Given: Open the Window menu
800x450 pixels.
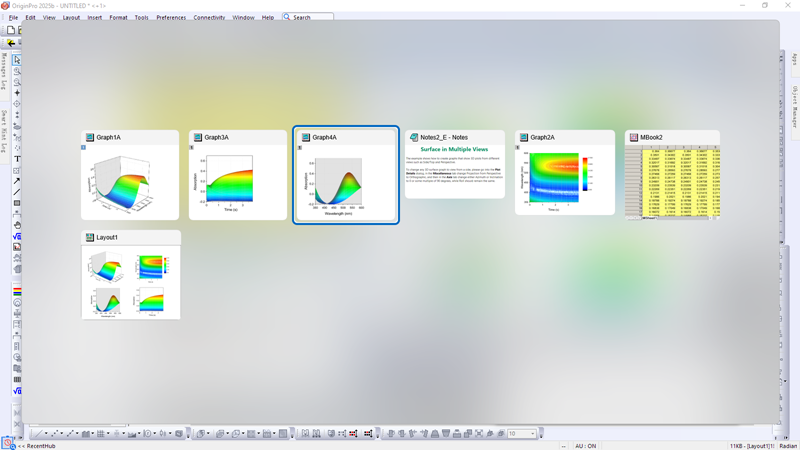Looking at the screenshot, I should click(243, 17).
